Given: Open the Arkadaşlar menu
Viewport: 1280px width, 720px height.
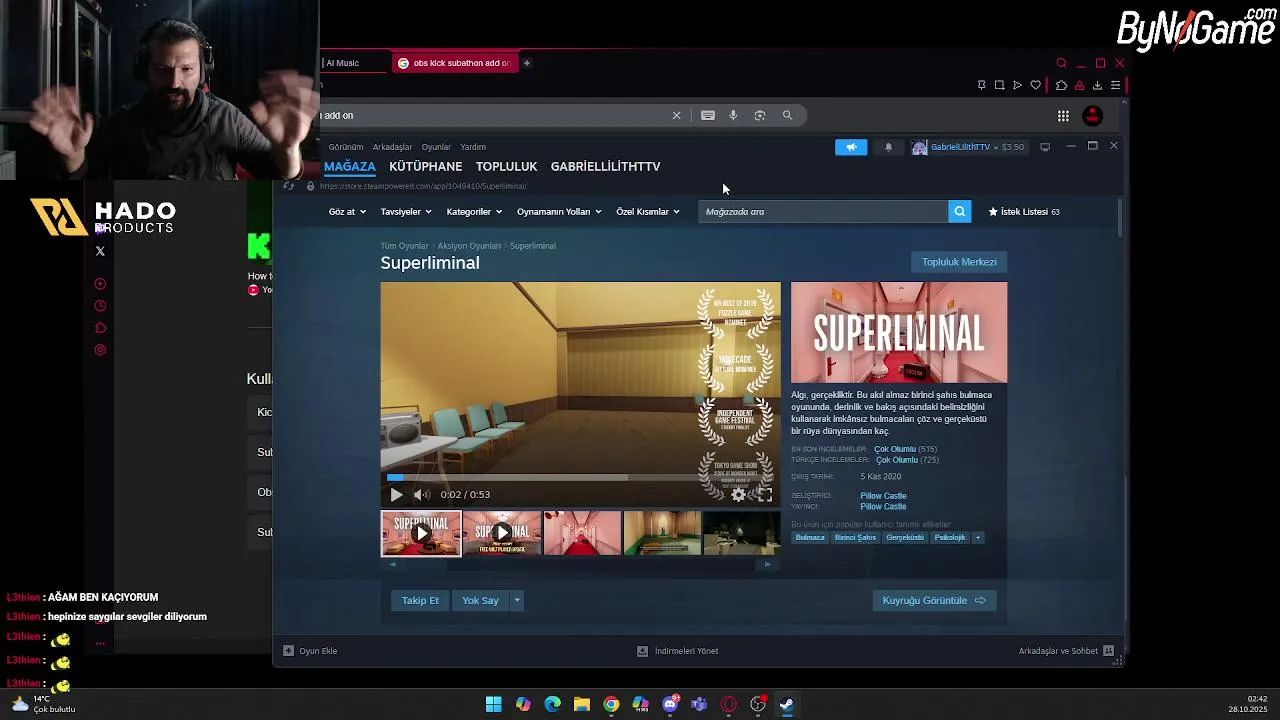Looking at the screenshot, I should coord(392,147).
